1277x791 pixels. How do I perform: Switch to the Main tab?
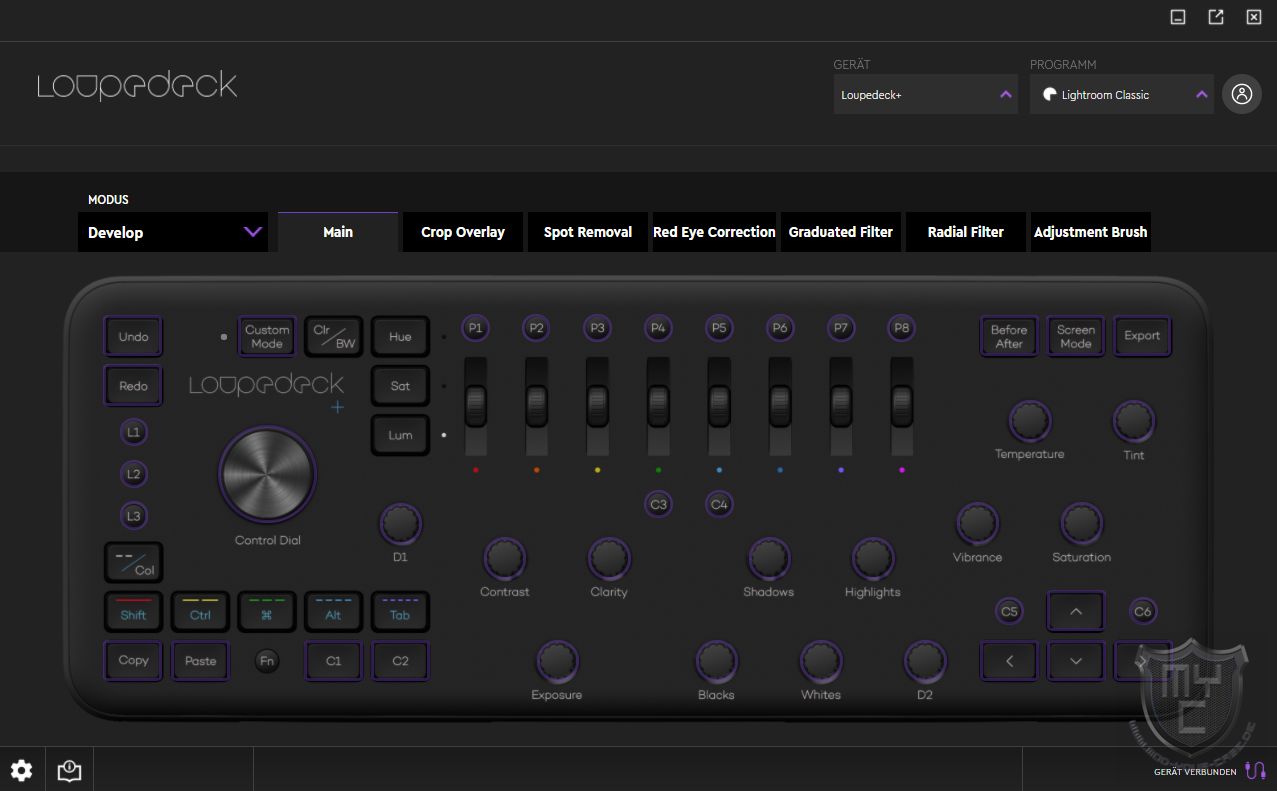(x=338, y=232)
